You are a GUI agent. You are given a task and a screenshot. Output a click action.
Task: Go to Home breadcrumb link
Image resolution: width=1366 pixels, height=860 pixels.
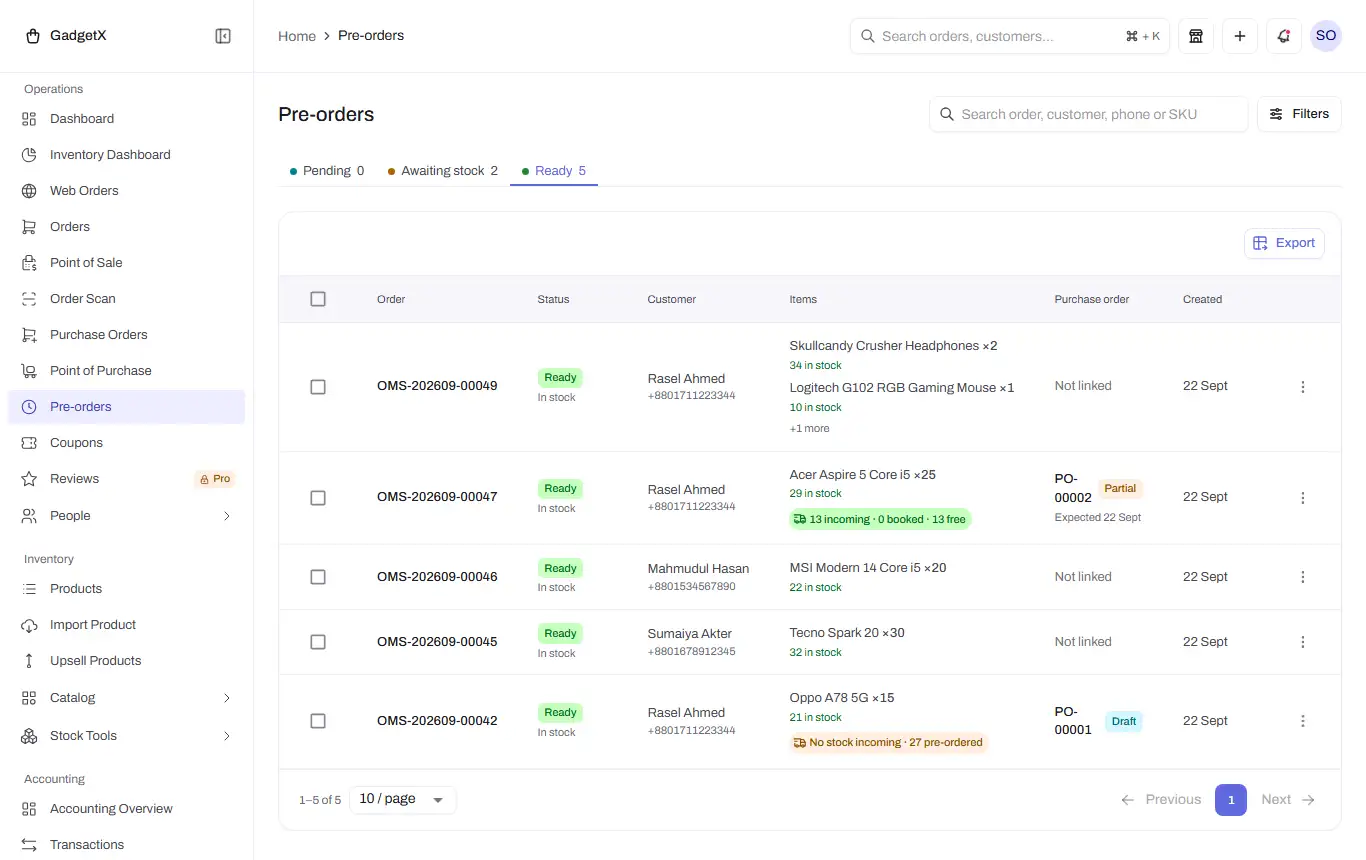(297, 36)
